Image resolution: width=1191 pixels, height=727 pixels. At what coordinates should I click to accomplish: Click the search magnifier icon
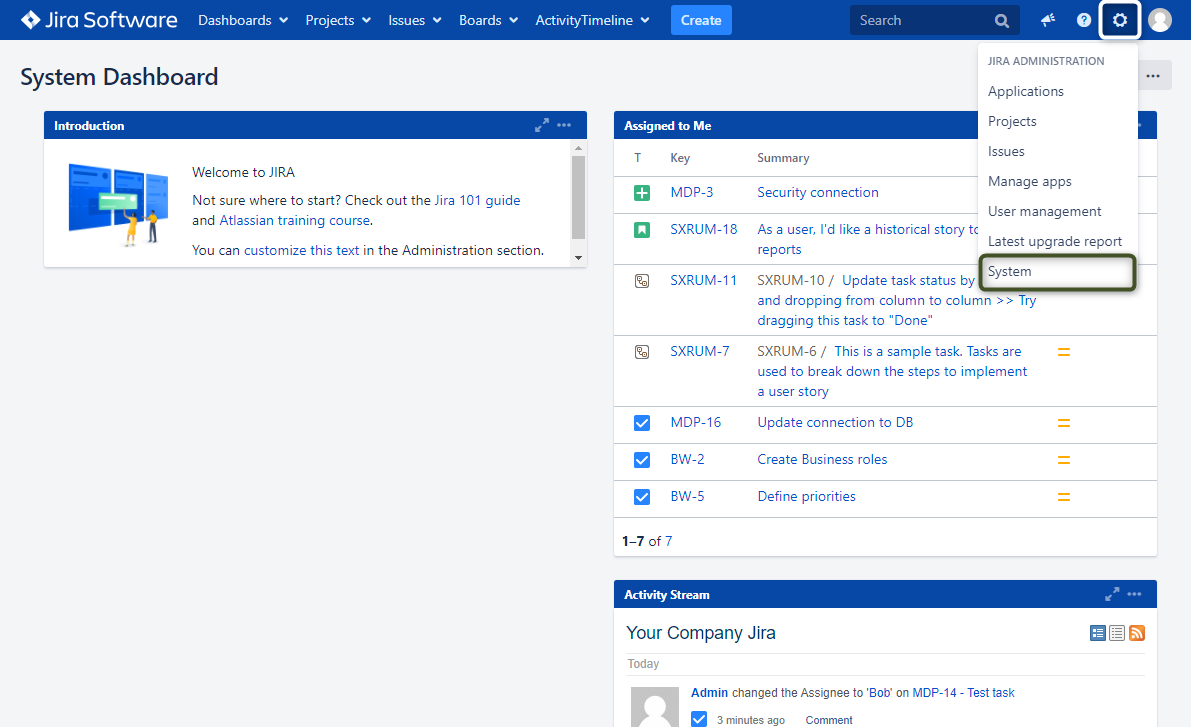[x=1002, y=21]
